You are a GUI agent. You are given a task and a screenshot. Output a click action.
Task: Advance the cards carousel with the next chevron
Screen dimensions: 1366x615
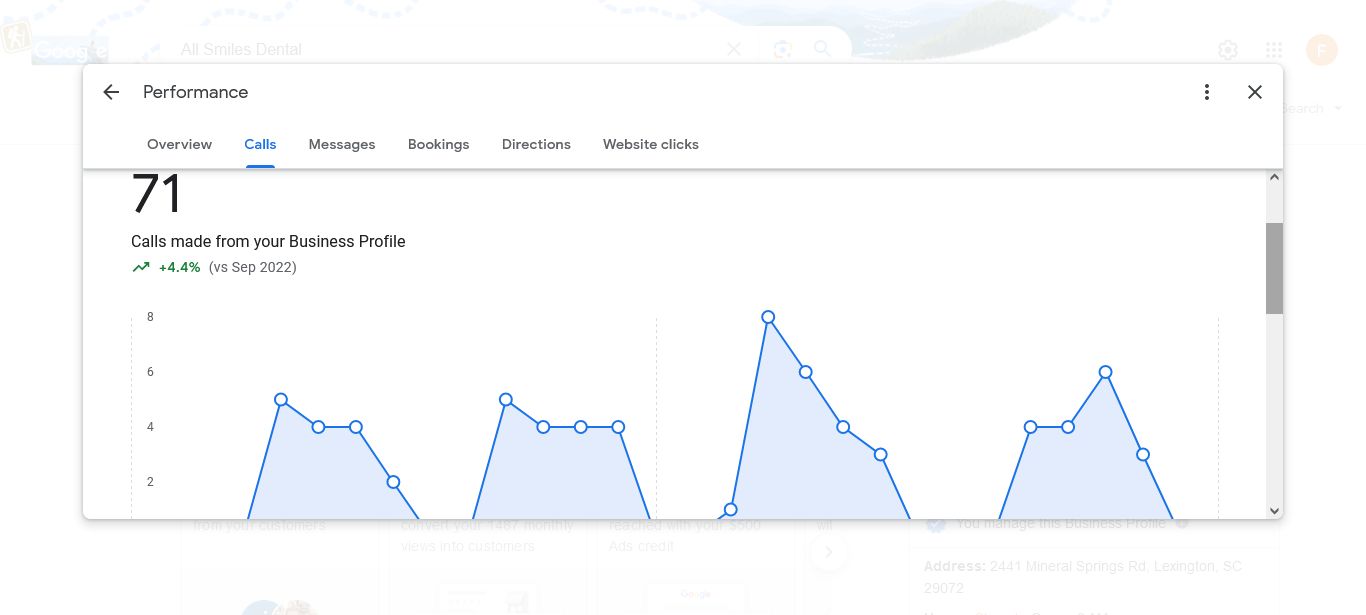(x=828, y=551)
